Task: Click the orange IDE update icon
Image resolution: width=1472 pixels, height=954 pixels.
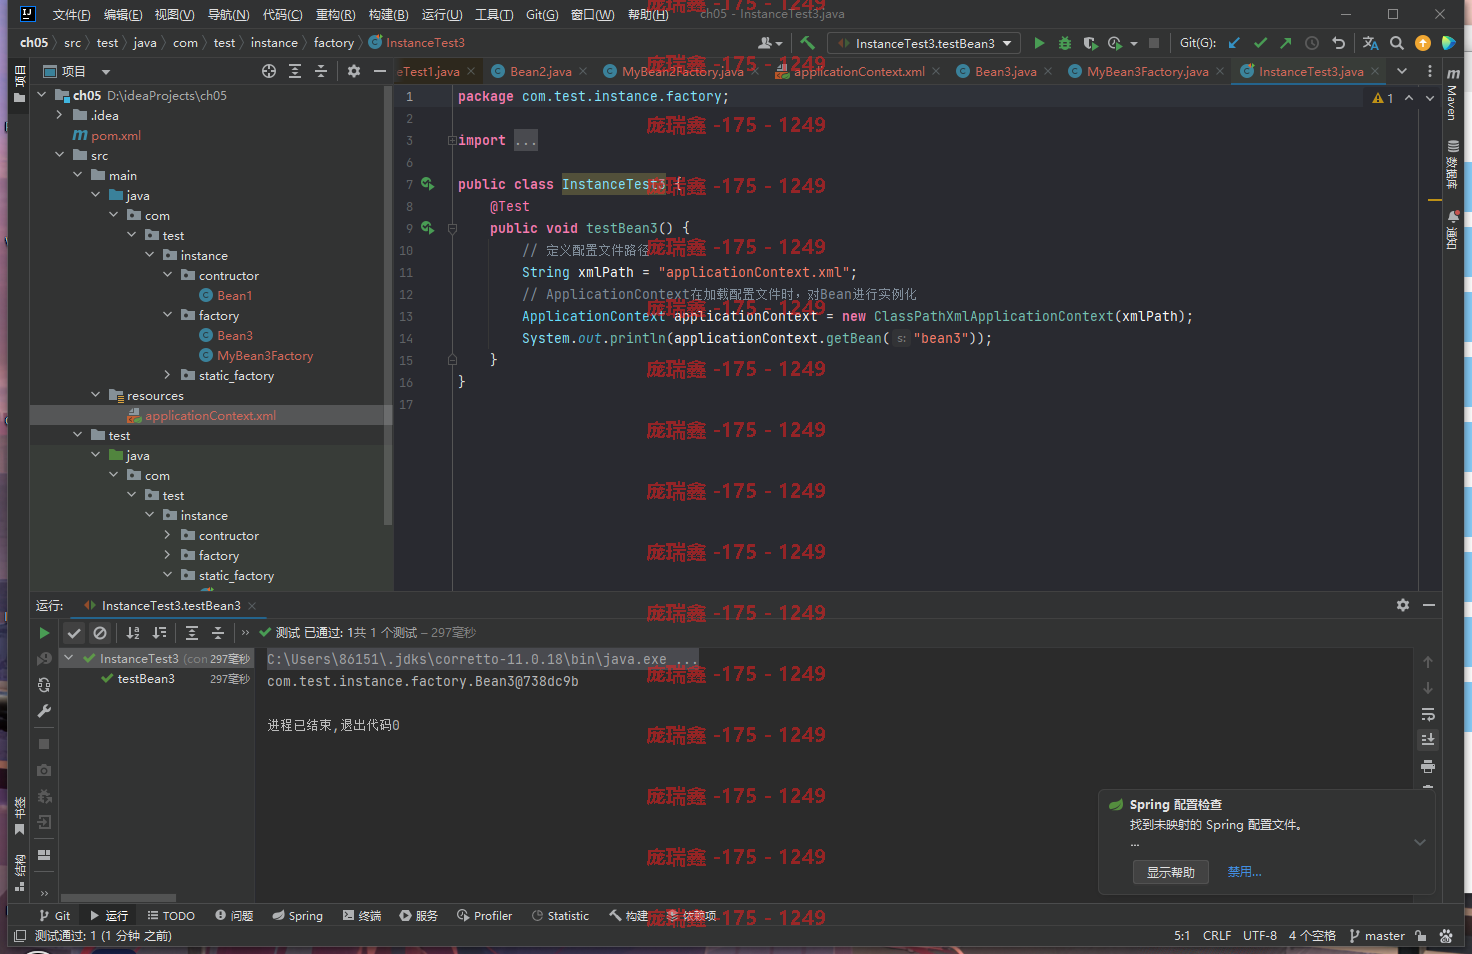Action: click(x=1422, y=43)
